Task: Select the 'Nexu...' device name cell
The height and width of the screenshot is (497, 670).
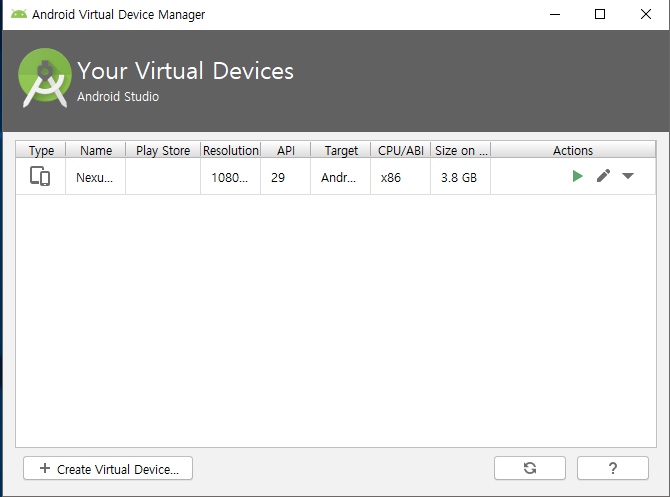Action: pos(95,177)
